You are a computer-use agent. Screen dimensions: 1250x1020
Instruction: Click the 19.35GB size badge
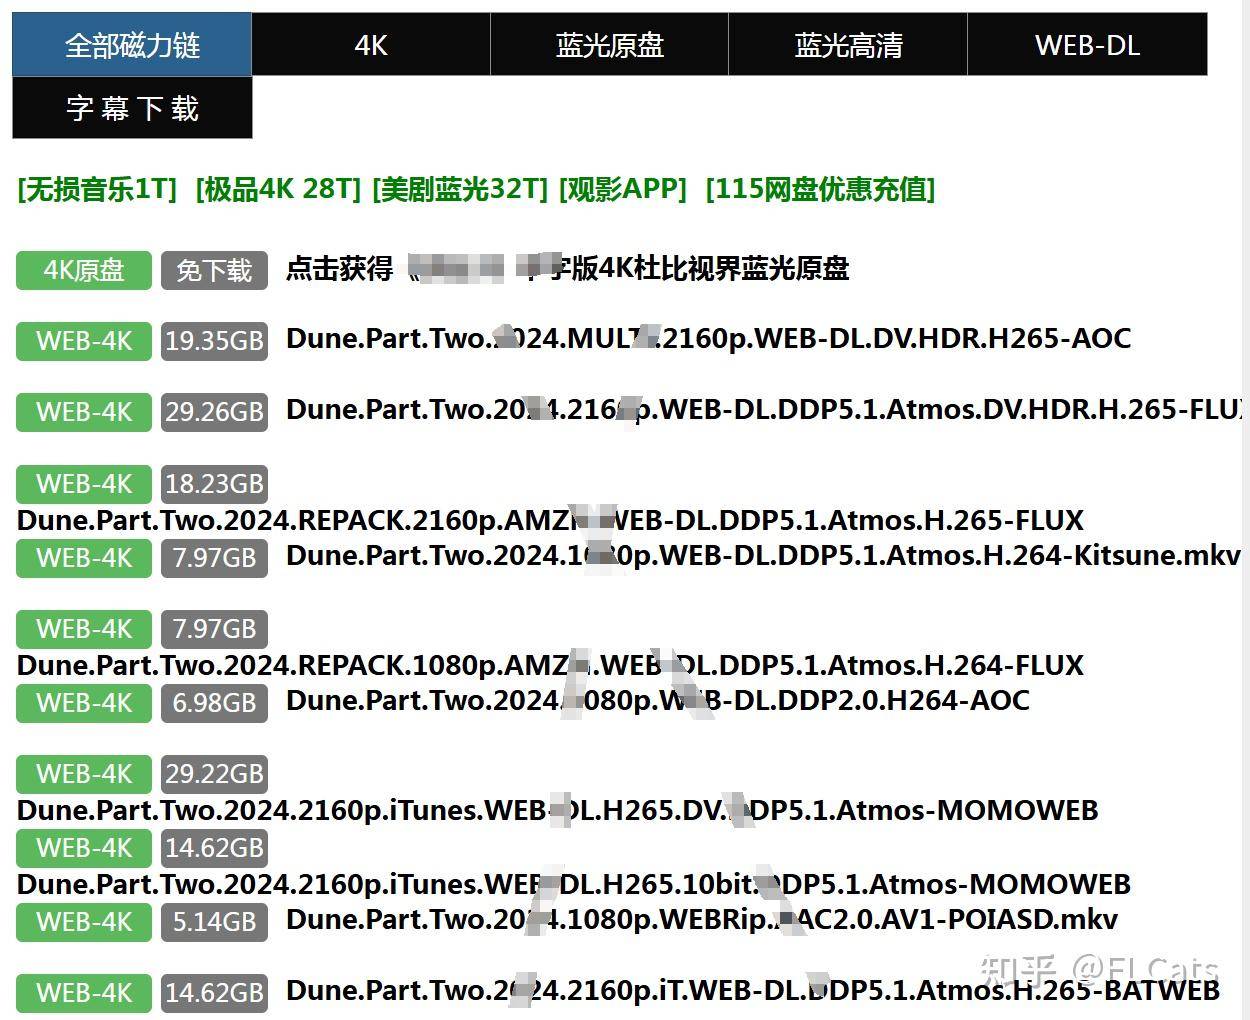pyautogui.click(x=214, y=341)
